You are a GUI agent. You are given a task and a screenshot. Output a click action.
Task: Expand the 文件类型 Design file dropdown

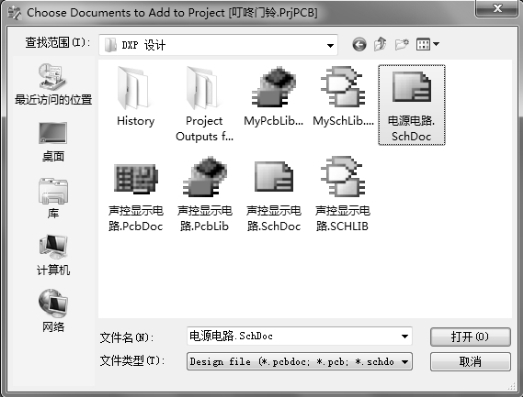[405, 362]
